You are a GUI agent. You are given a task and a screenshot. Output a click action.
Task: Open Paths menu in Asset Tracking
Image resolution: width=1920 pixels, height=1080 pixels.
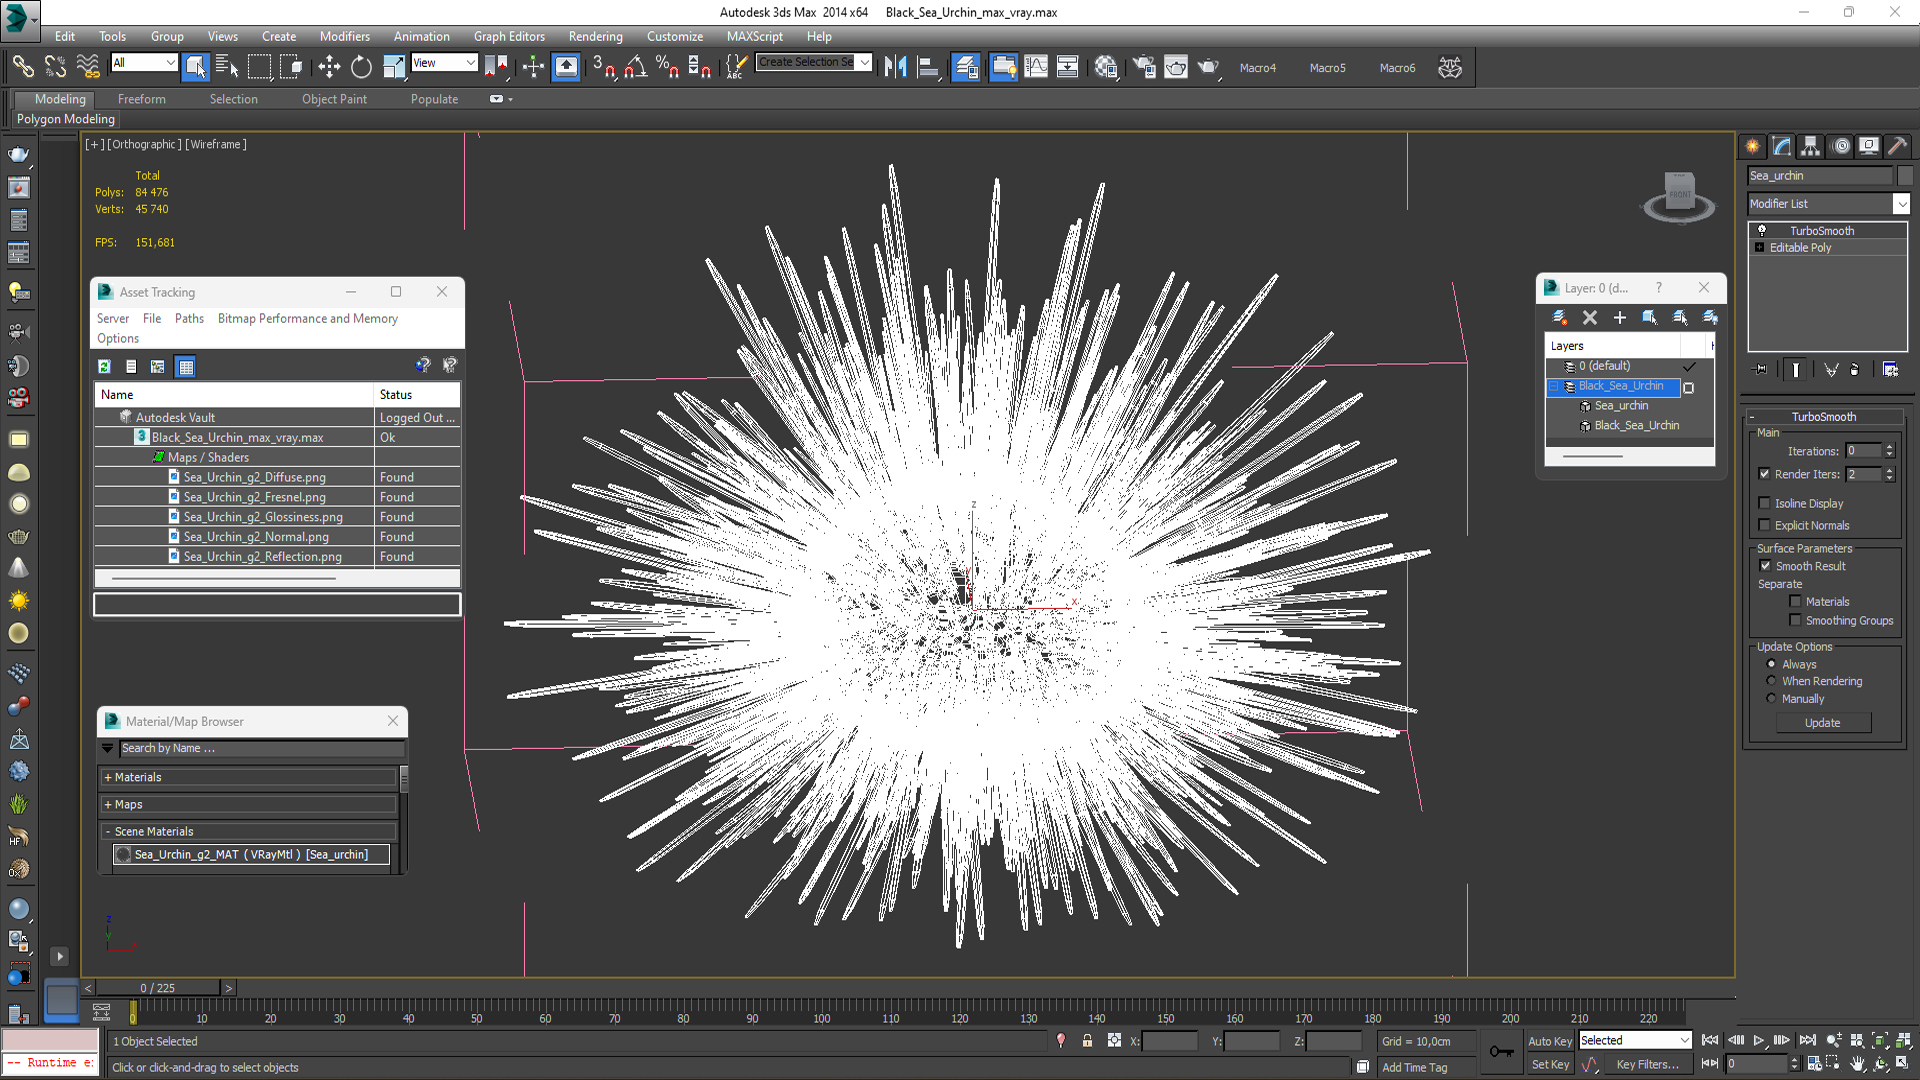click(x=189, y=318)
